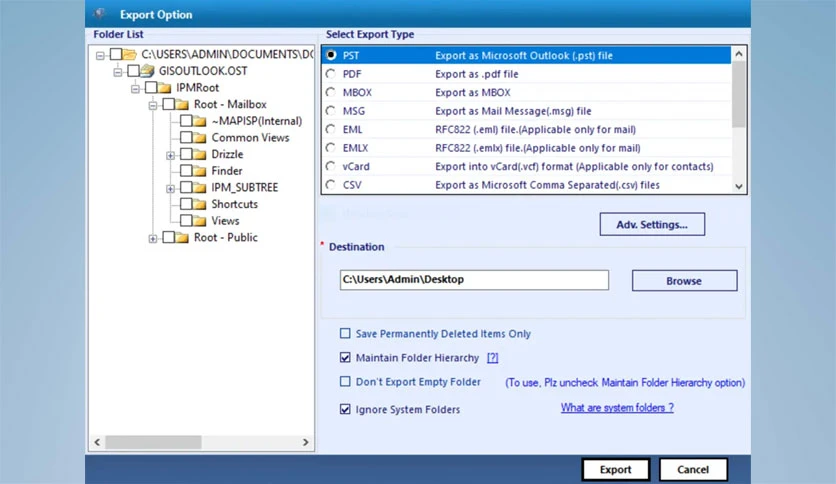Open Adv. Settings dialog
Viewport: 836px width, 484px height.
click(x=652, y=224)
